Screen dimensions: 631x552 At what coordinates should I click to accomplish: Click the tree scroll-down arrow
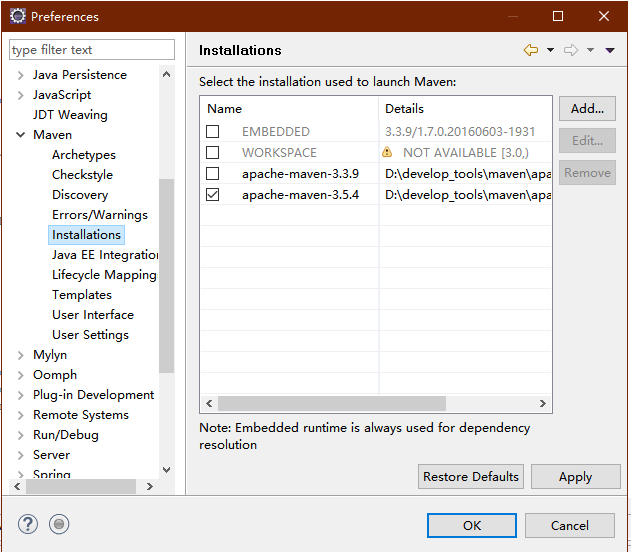tap(166, 470)
